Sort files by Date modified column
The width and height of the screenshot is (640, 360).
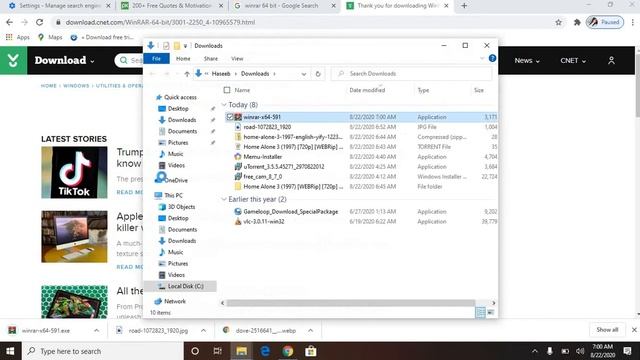coord(367,90)
